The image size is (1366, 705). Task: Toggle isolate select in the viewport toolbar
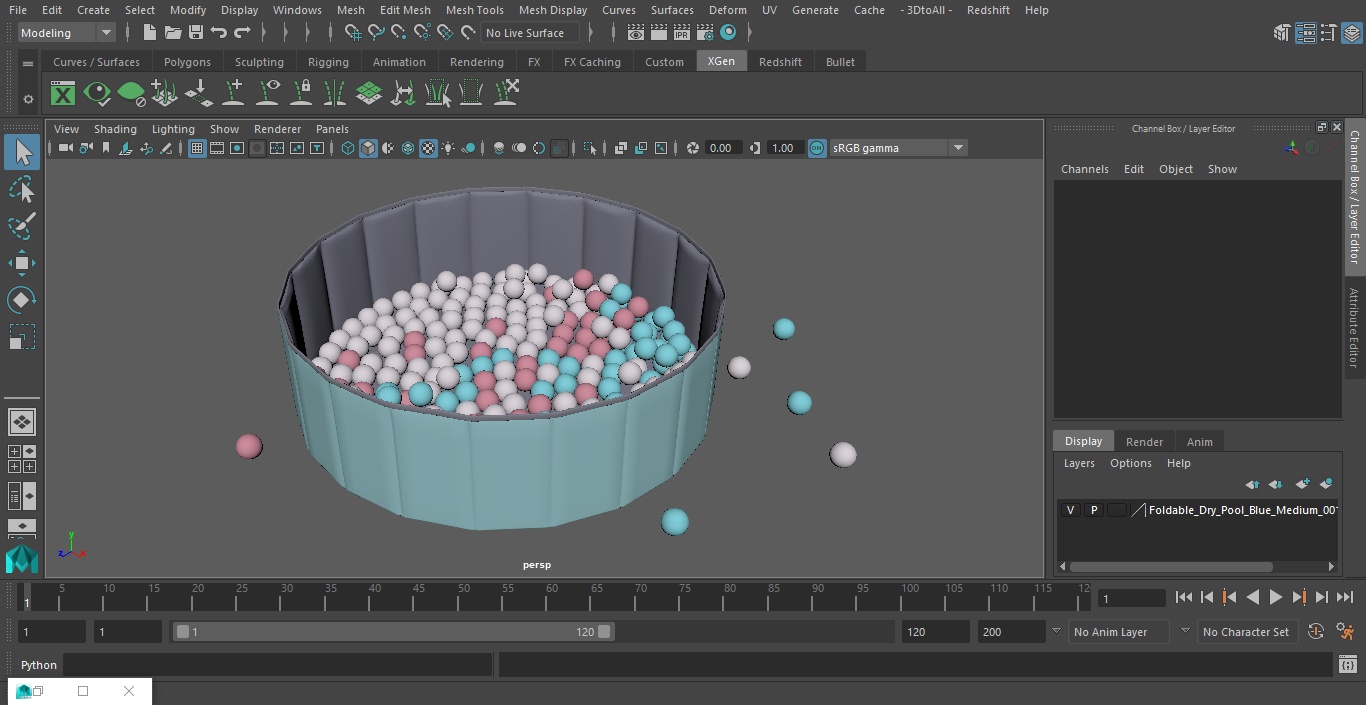pos(590,148)
